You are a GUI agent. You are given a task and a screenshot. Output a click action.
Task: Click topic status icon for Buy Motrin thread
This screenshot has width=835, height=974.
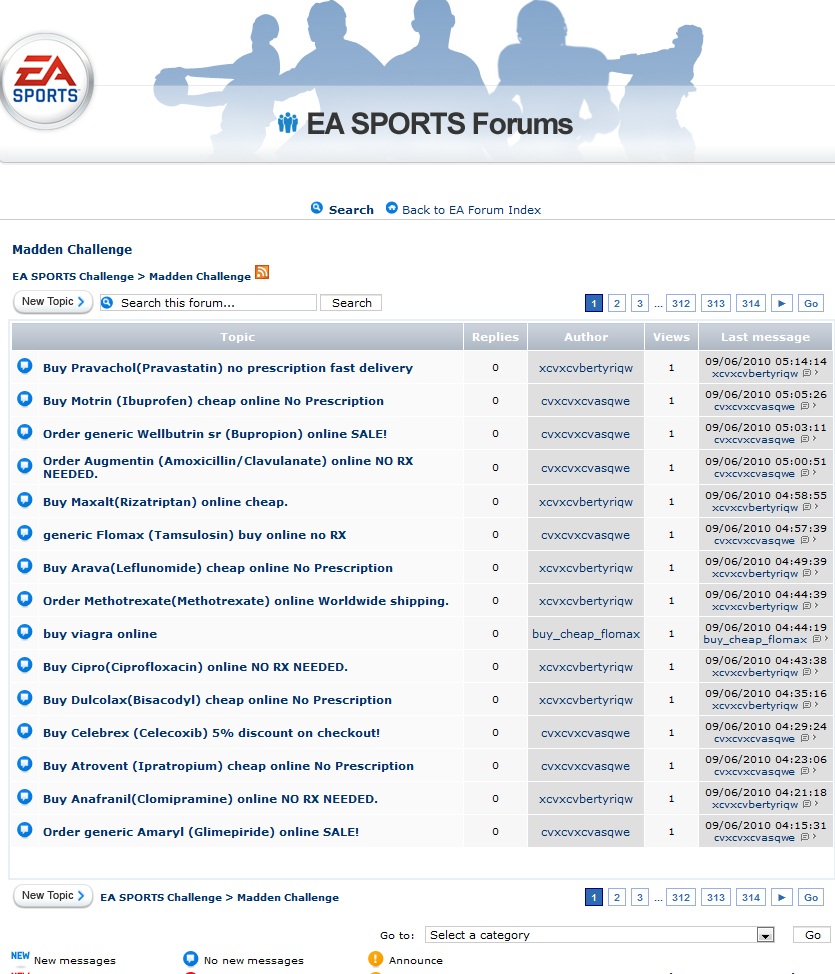pyautogui.click(x=25, y=399)
